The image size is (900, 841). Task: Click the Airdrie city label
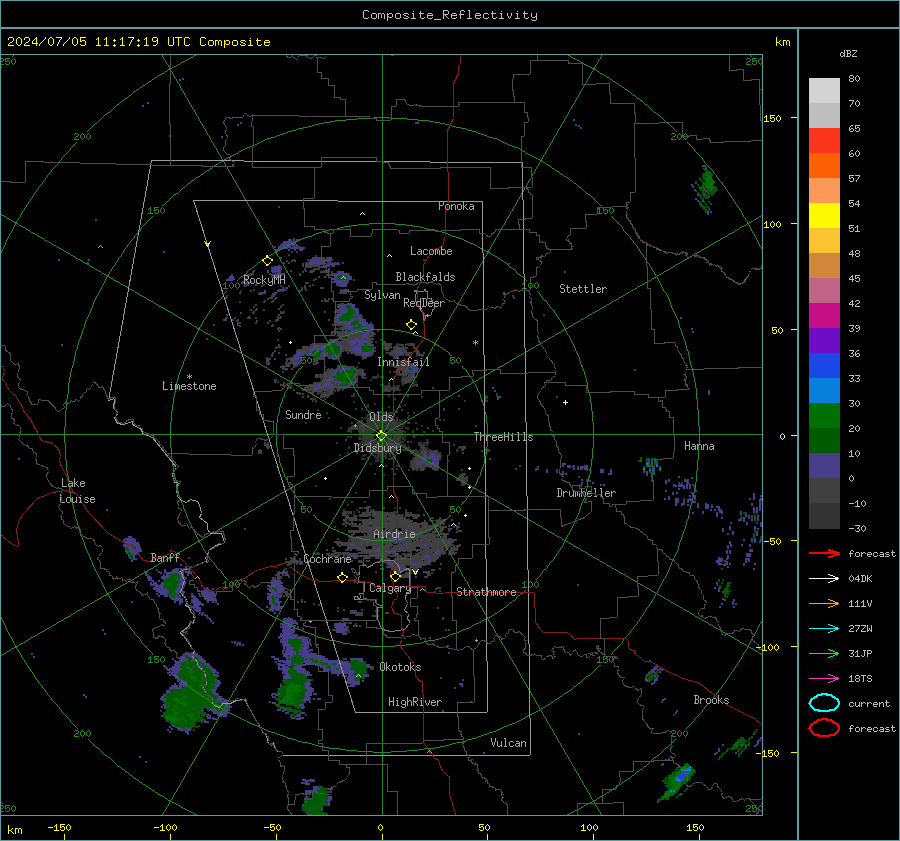pyautogui.click(x=394, y=534)
